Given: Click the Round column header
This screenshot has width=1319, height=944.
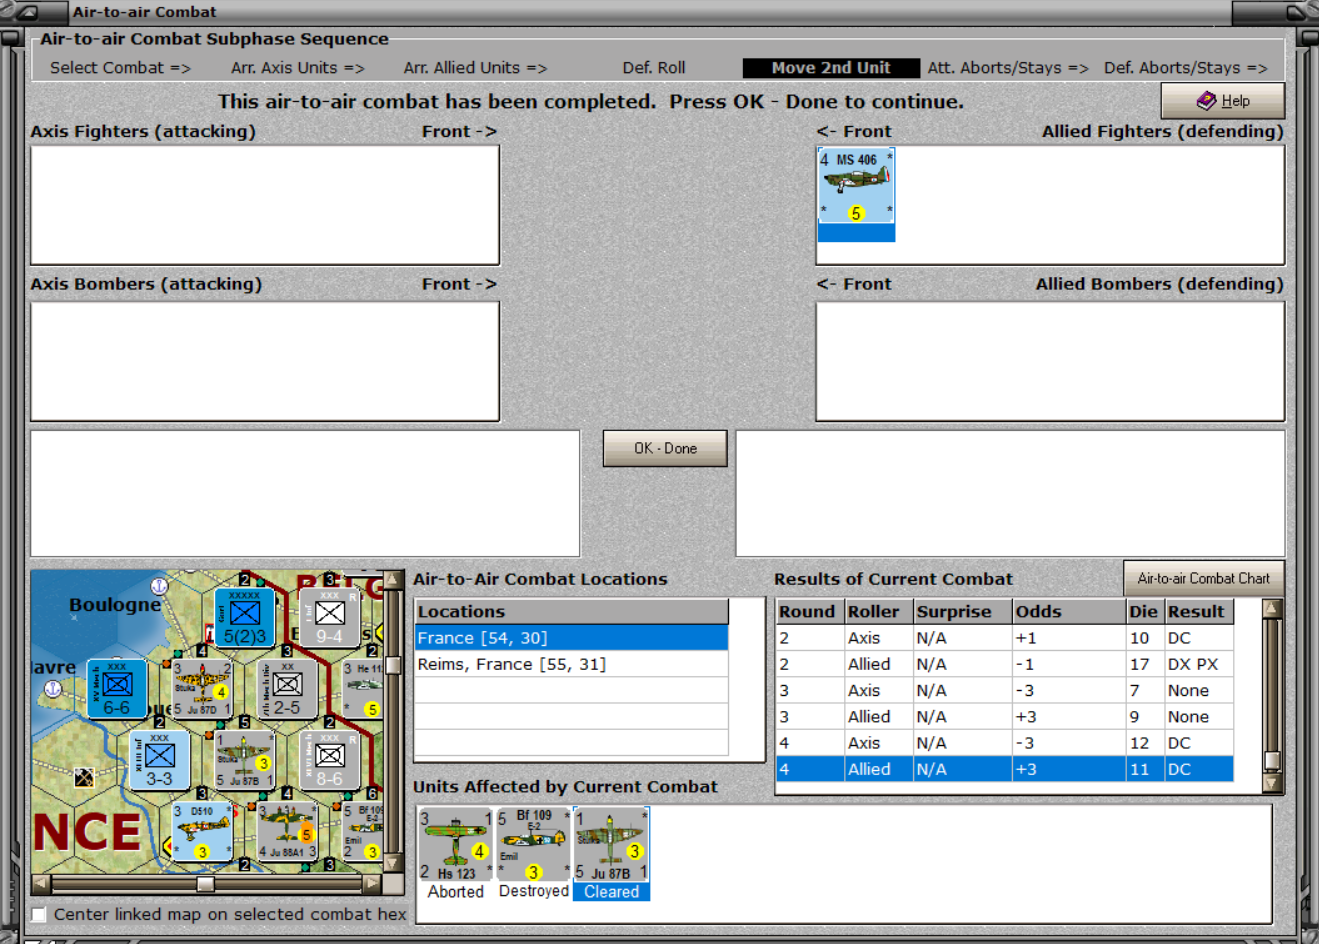Looking at the screenshot, I should click(808, 612).
